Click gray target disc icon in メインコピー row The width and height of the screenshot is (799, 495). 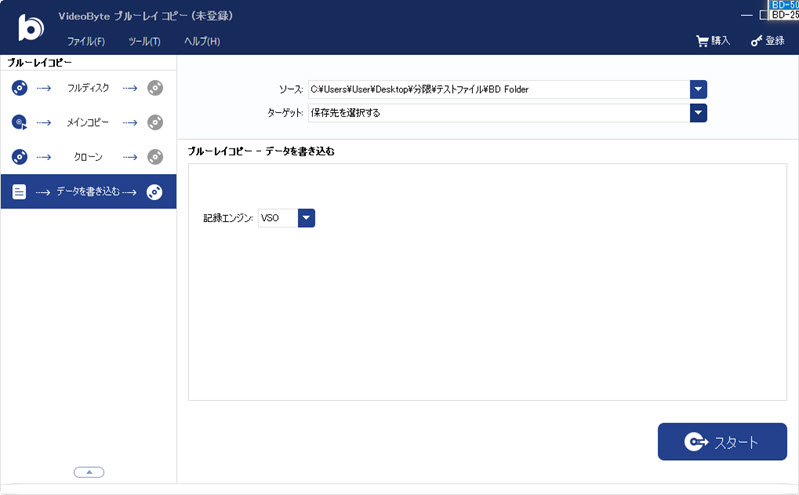(155, 122)
